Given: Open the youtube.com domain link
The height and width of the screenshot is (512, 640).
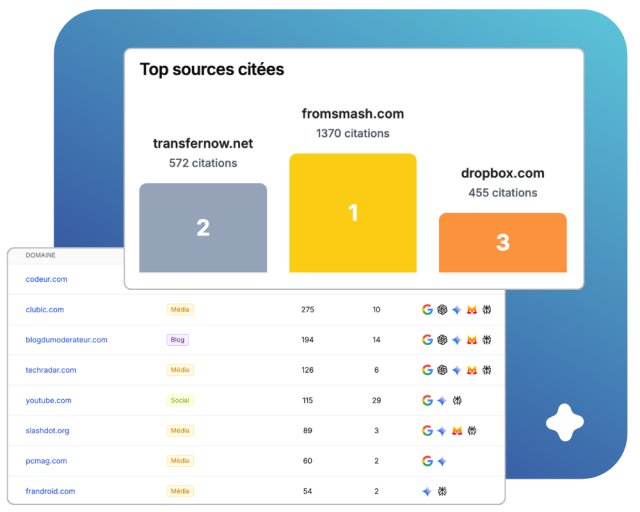Looking at the screenshot, I should (49, 401).
